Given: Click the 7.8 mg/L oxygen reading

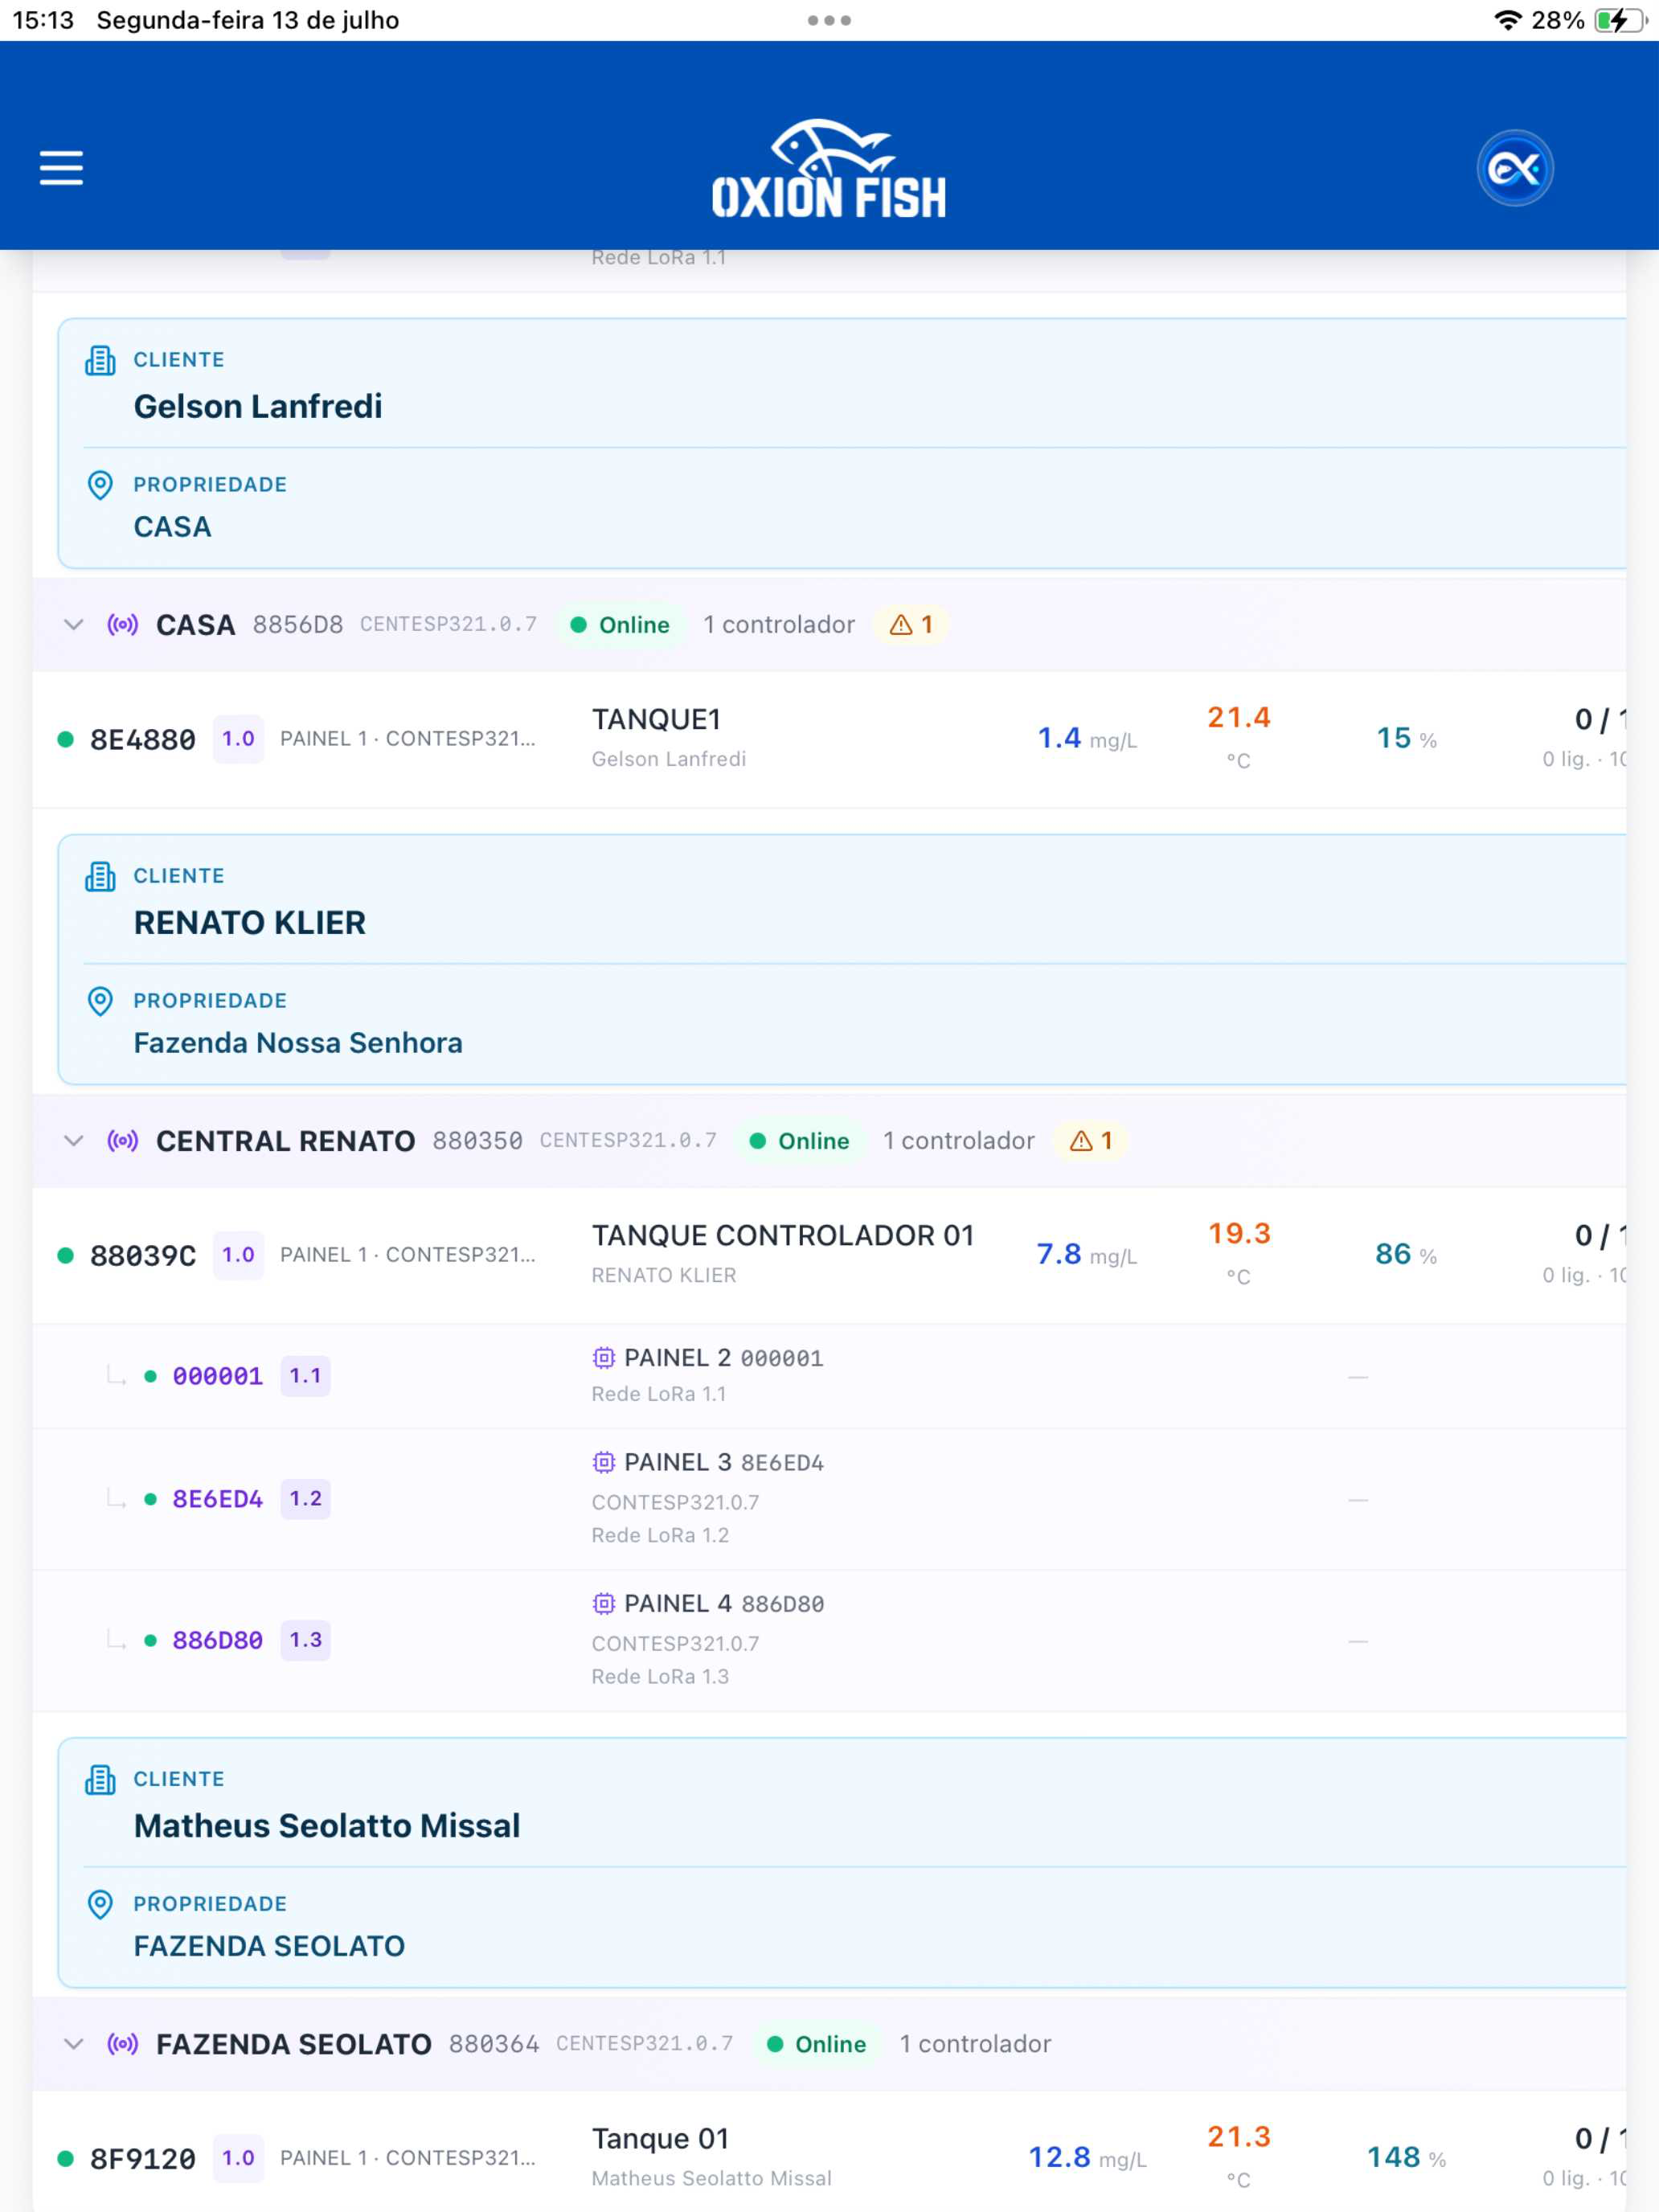Looking at the screenshot, I should (1087, 1255).
